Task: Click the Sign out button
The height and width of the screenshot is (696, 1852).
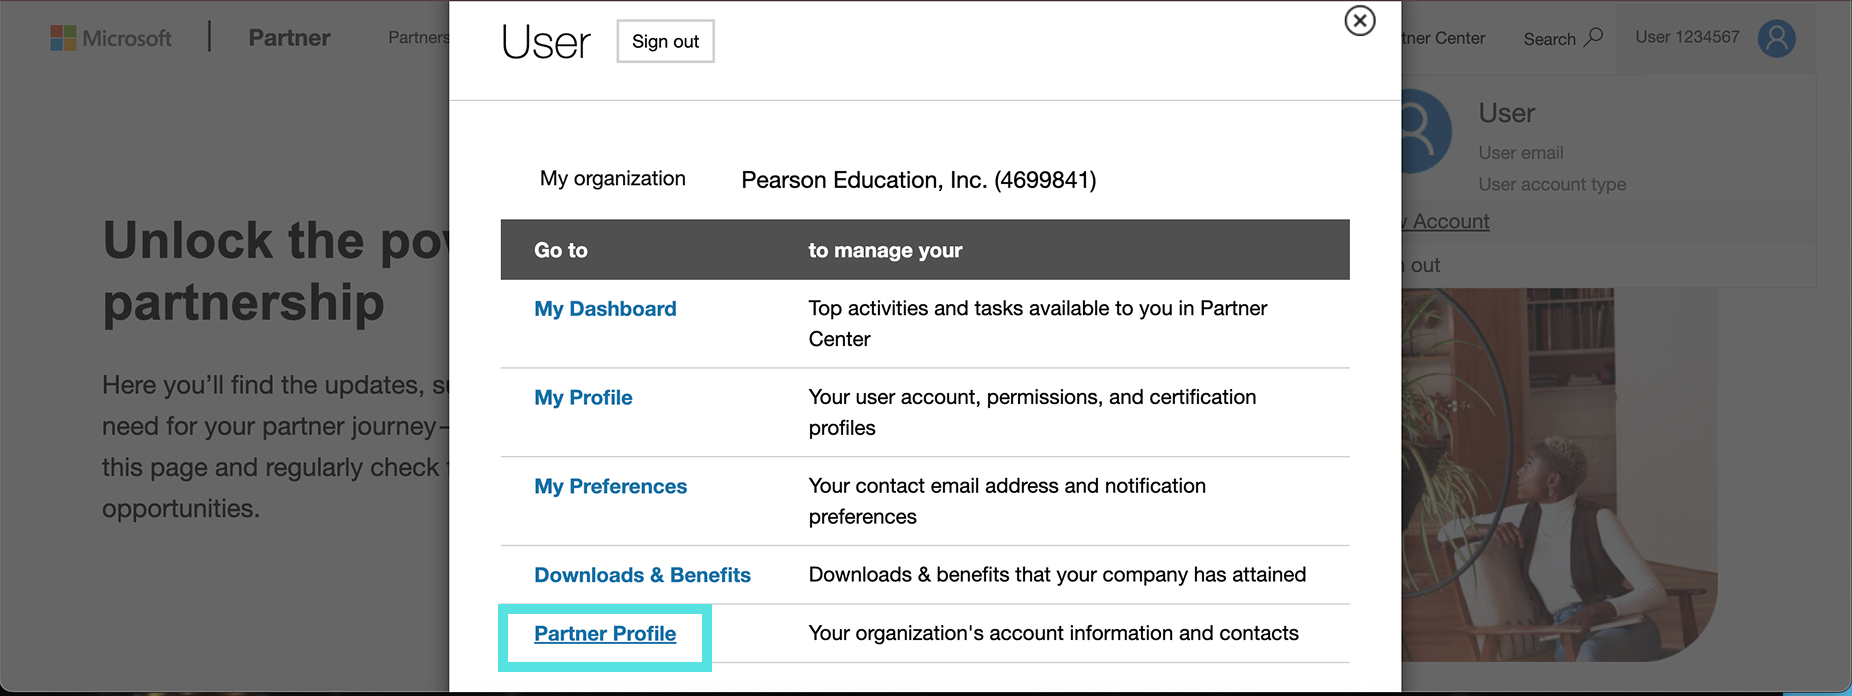Action: pyautogui.click(x=665, y=41)
